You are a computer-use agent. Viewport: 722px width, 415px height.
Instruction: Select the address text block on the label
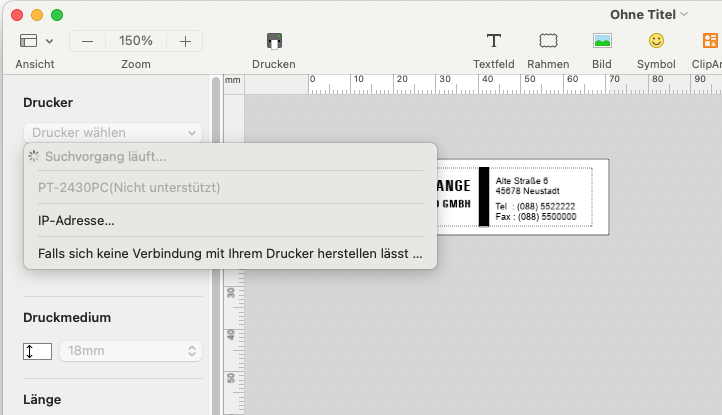(x=536, y=199)
